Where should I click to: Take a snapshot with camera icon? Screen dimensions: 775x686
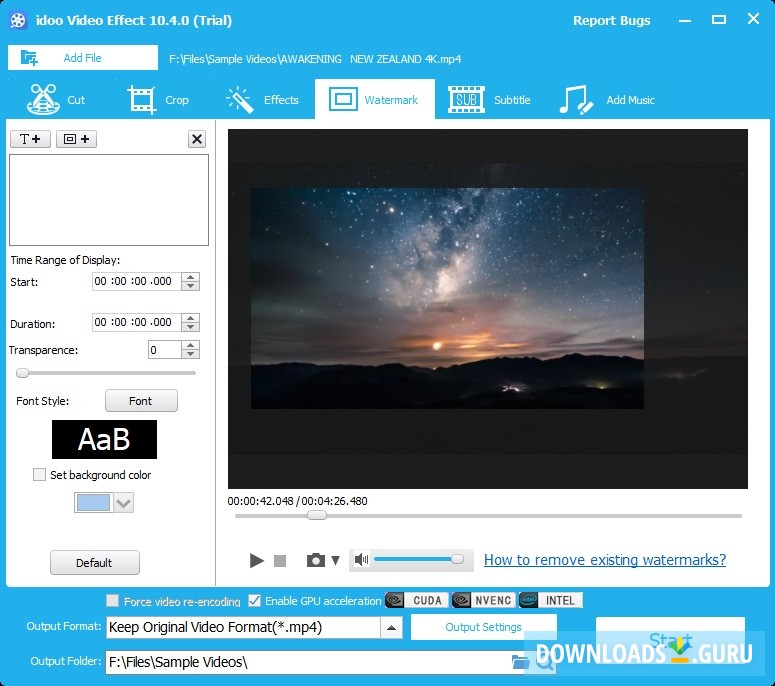point(316,560)
